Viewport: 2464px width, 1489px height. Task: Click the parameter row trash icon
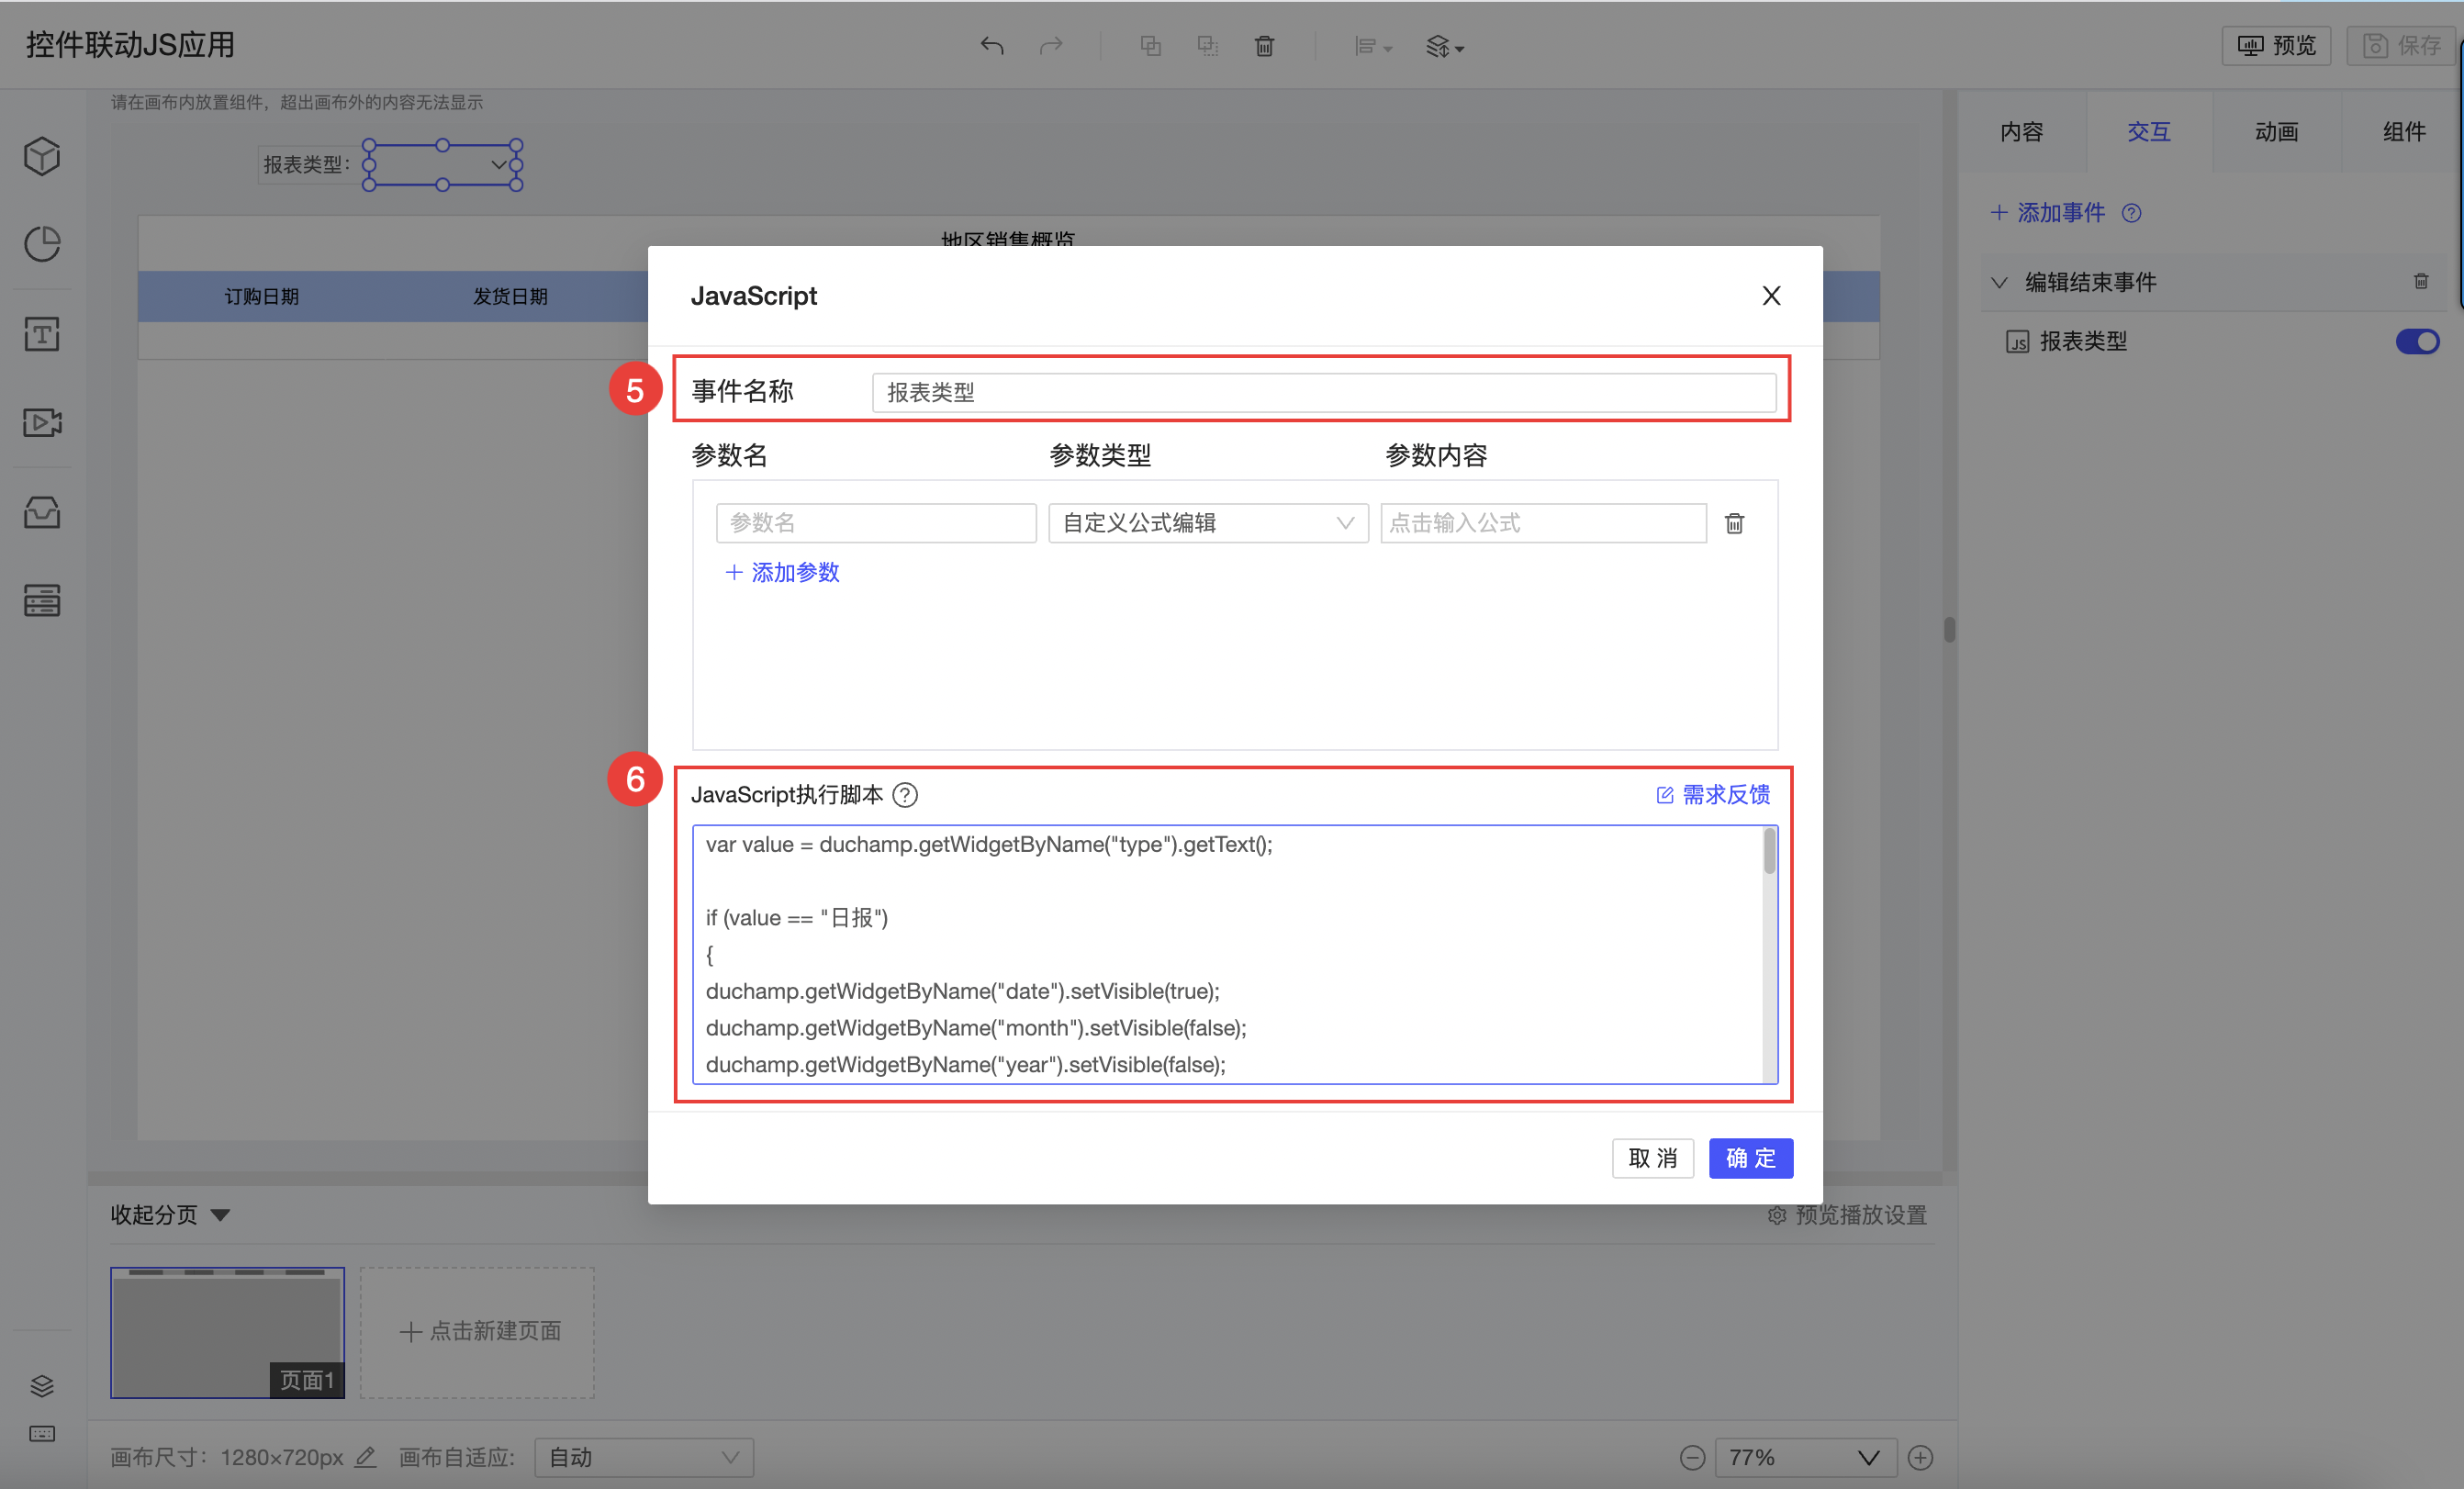1734,523
